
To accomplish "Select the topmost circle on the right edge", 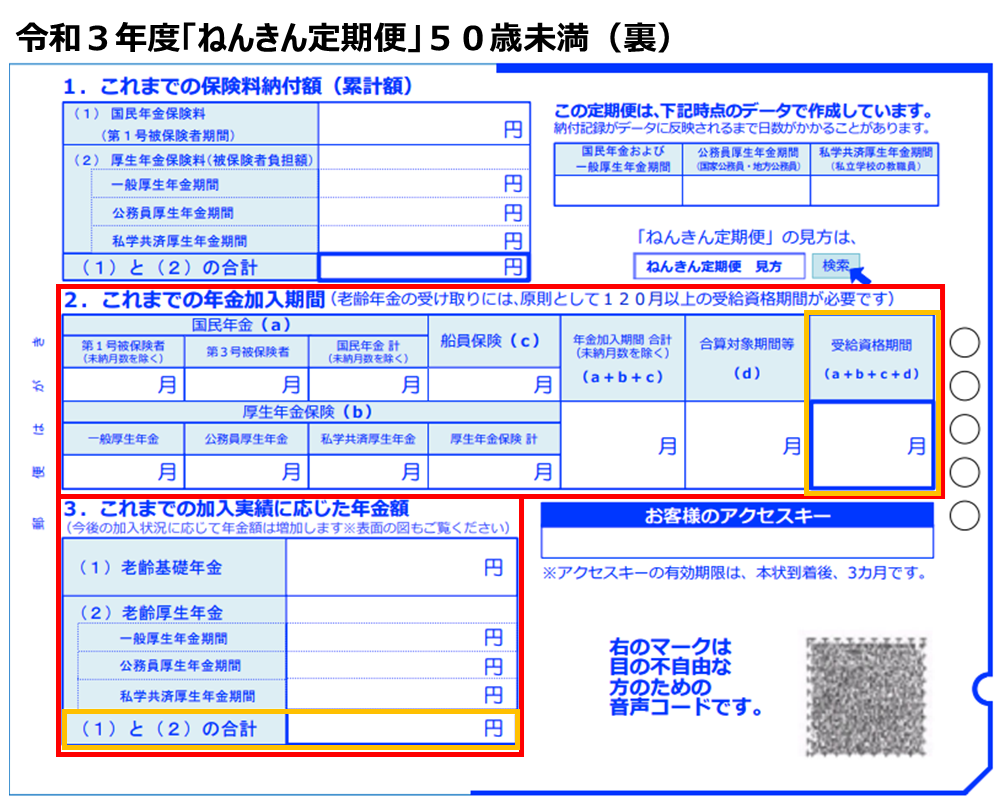I will click(x=964, y=342).
